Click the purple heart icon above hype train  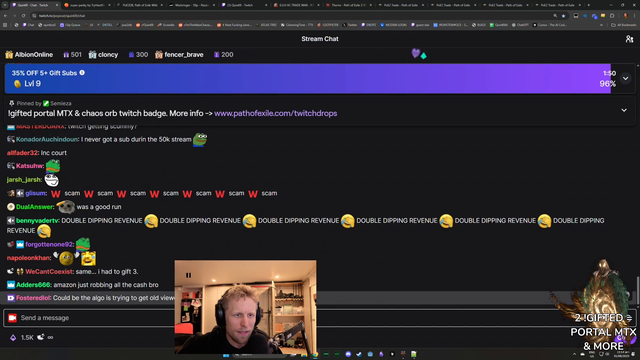(416, 53)
